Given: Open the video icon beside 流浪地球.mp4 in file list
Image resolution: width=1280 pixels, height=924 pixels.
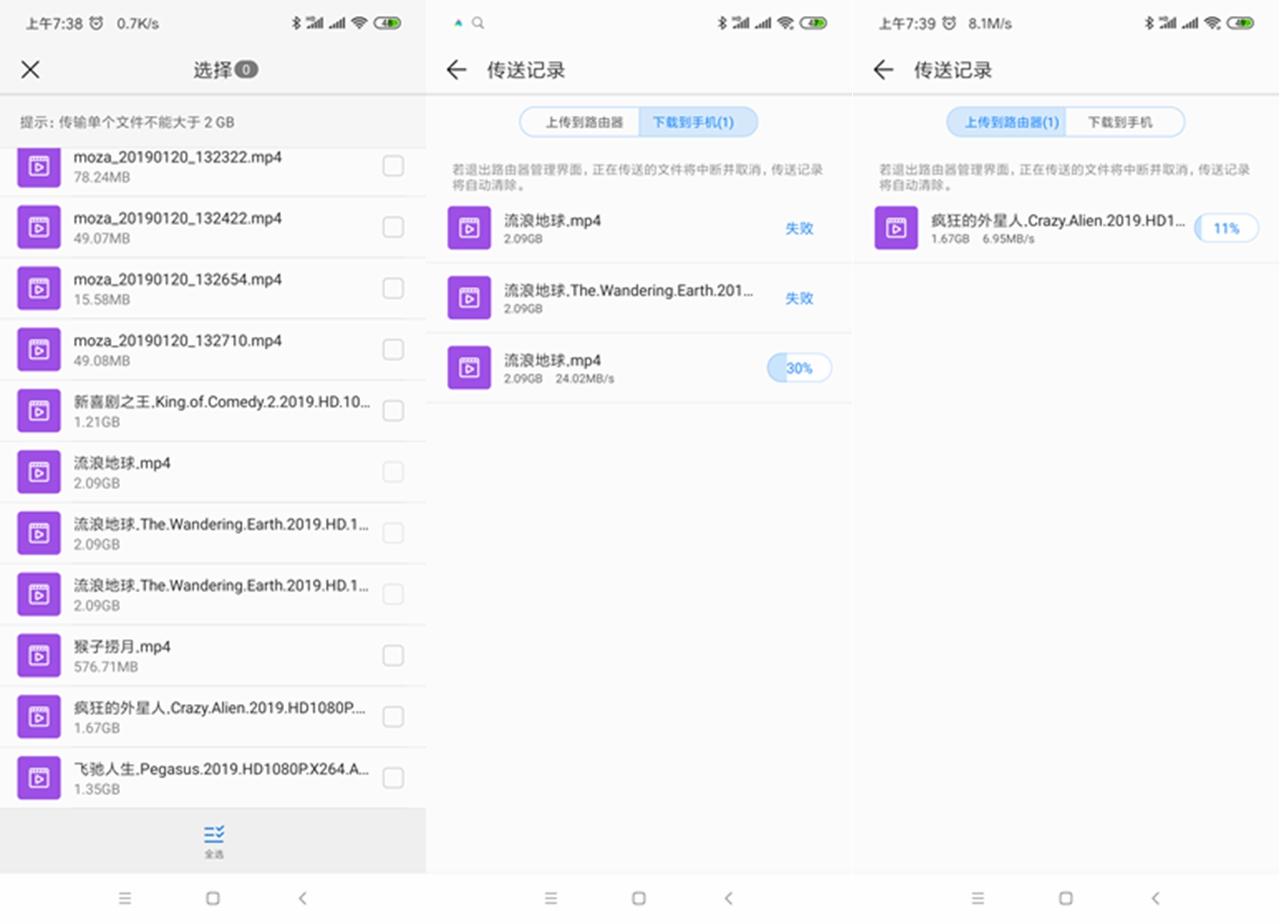Looking at the screenshot, I should point(38,471).
